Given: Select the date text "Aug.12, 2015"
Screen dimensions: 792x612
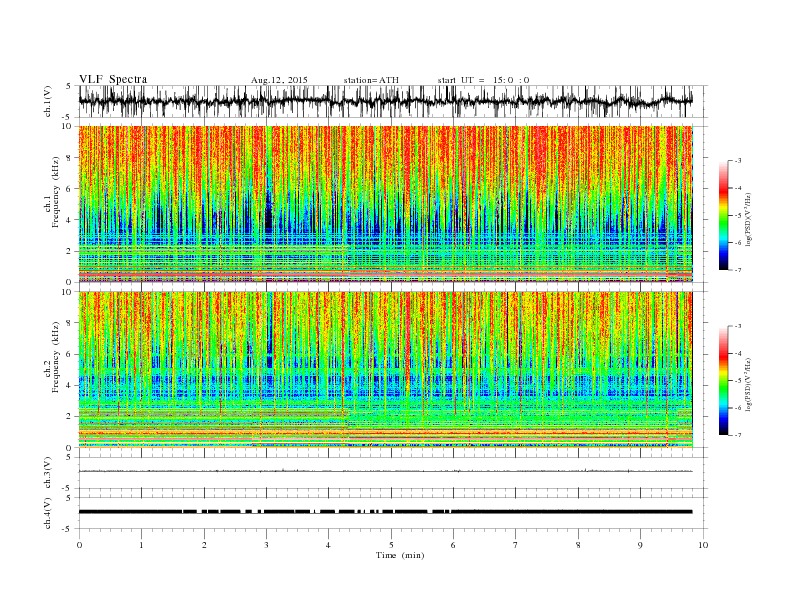Looking at the screenshot, I should coord(279,80).
